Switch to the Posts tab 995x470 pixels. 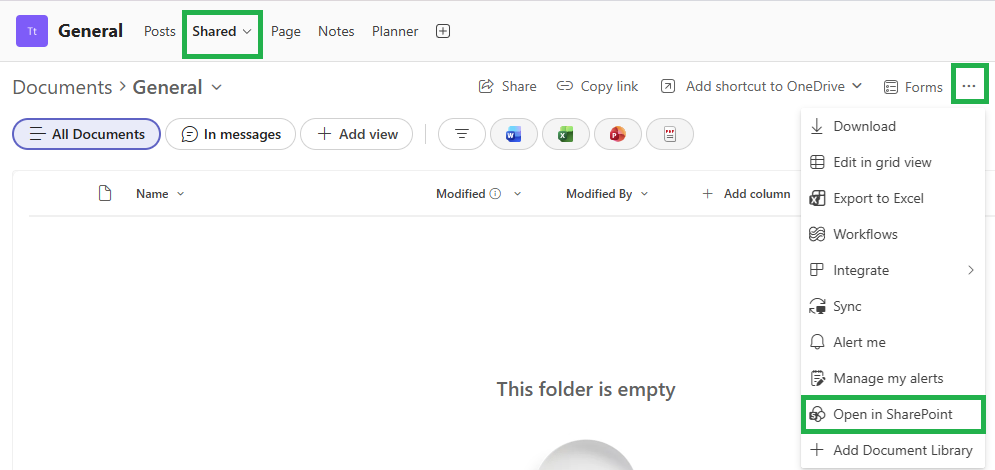coord(160,31)
